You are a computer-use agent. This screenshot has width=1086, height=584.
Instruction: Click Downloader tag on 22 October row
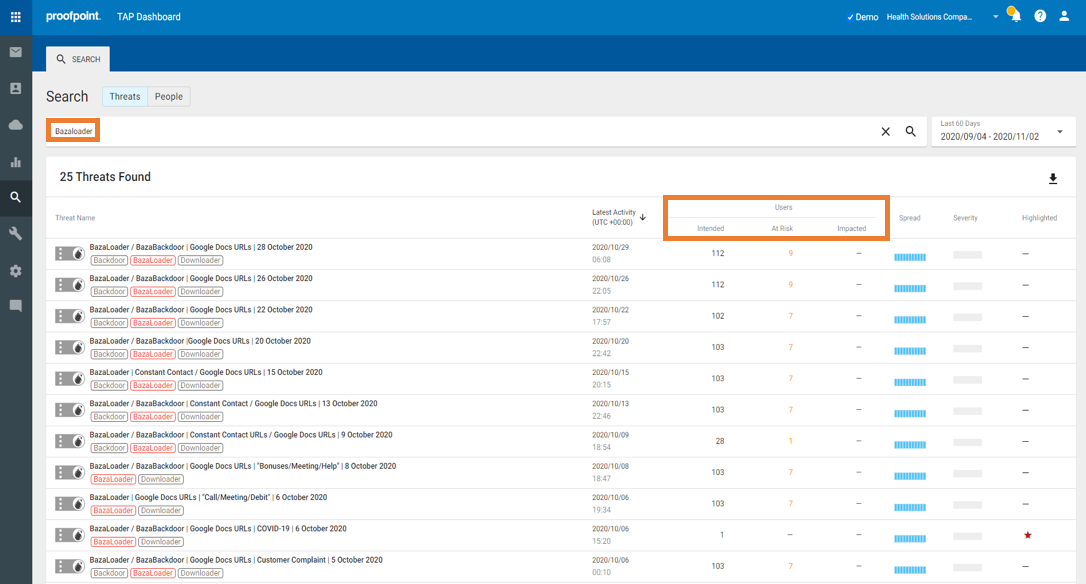(200, 323)
